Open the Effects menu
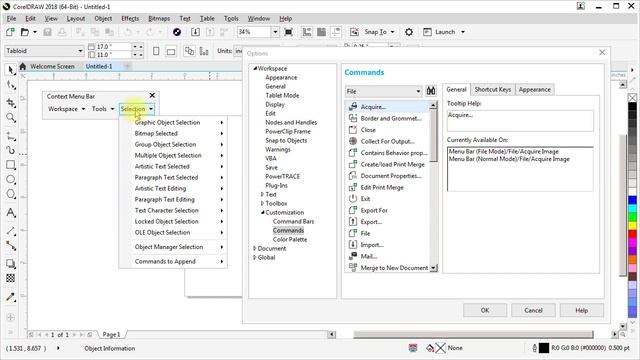The image size is (640, 360). tap(130, 18)
